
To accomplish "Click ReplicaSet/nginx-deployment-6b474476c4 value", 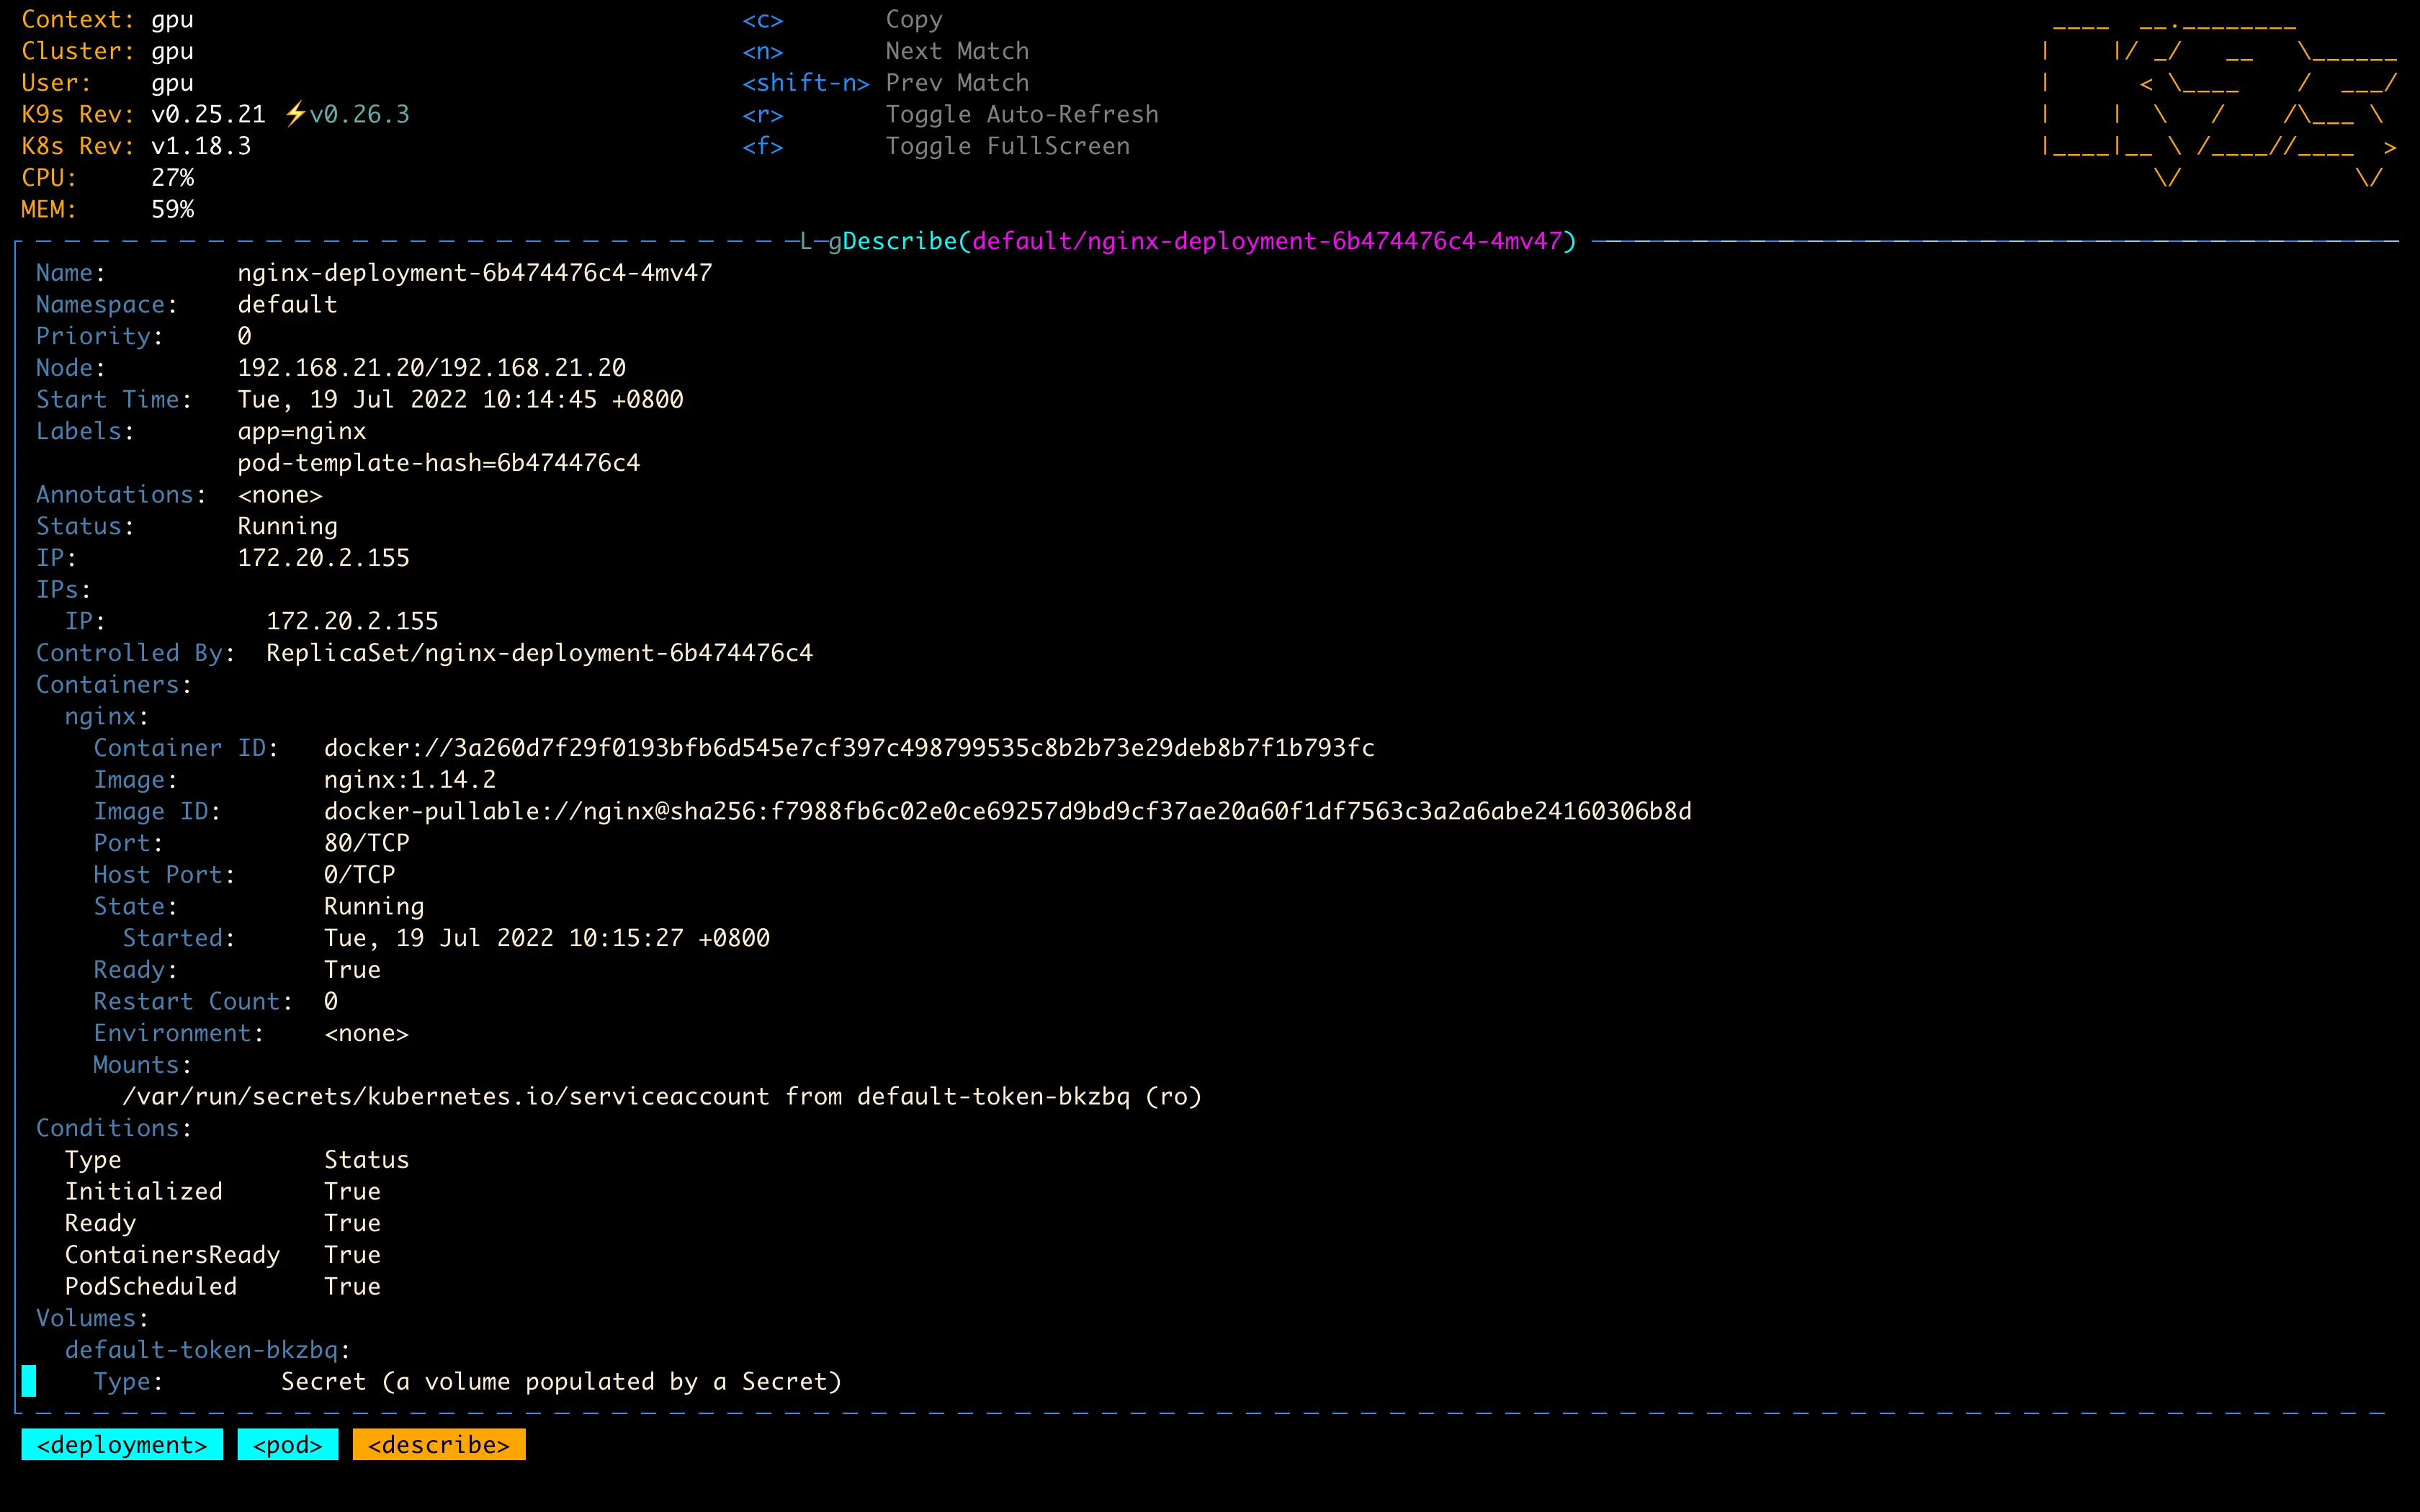I will pyautogui.click(x=540, y=653).
